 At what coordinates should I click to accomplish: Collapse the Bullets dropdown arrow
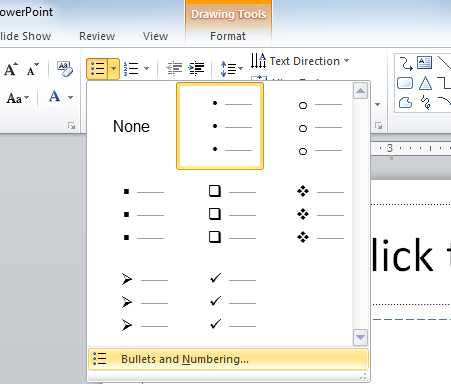[114, 69]
